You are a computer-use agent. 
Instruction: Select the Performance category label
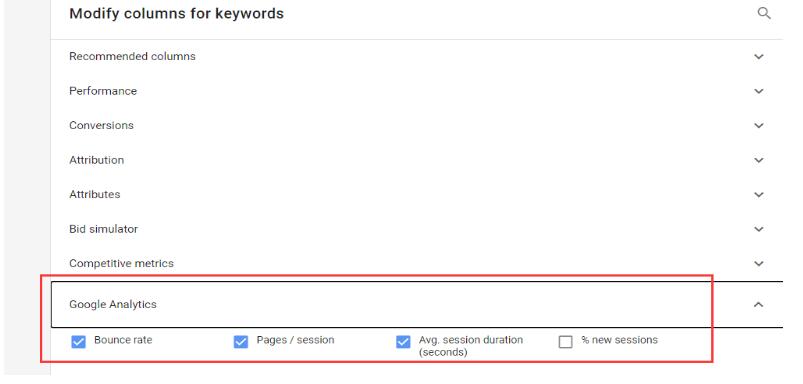(103, 91)
